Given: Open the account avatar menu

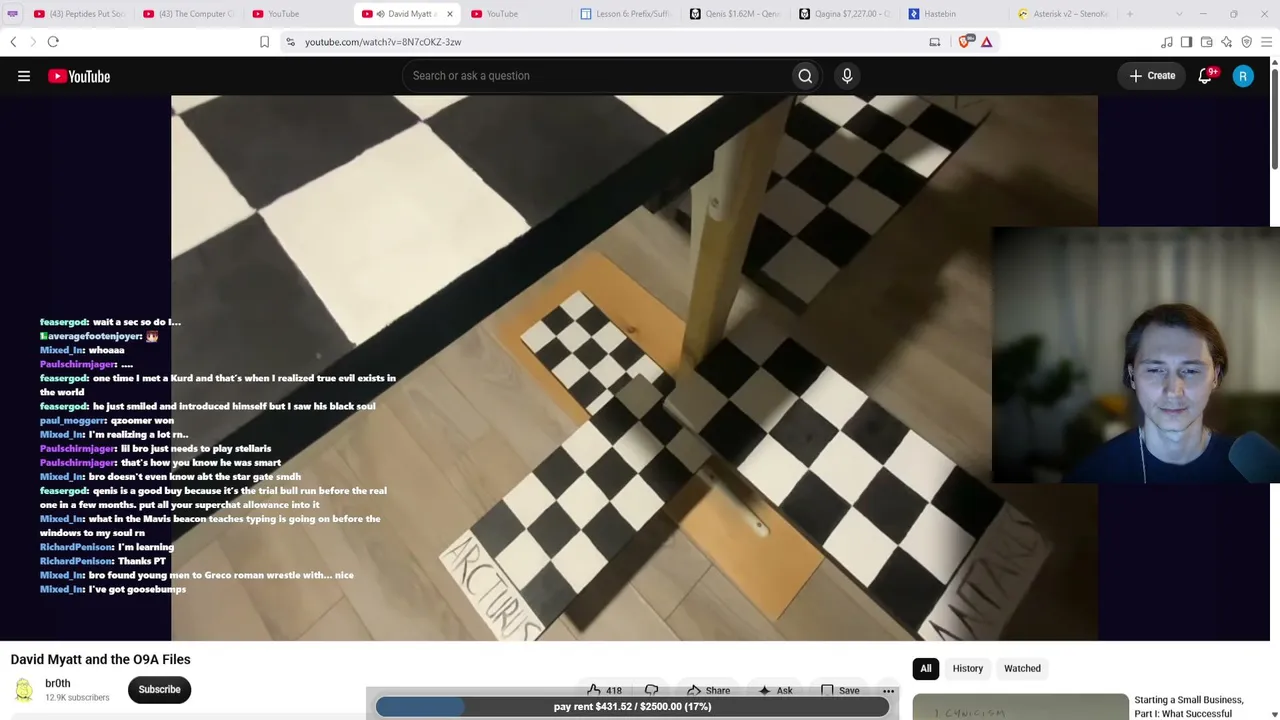Looking at the screenshot, I should coord(1243,76).
